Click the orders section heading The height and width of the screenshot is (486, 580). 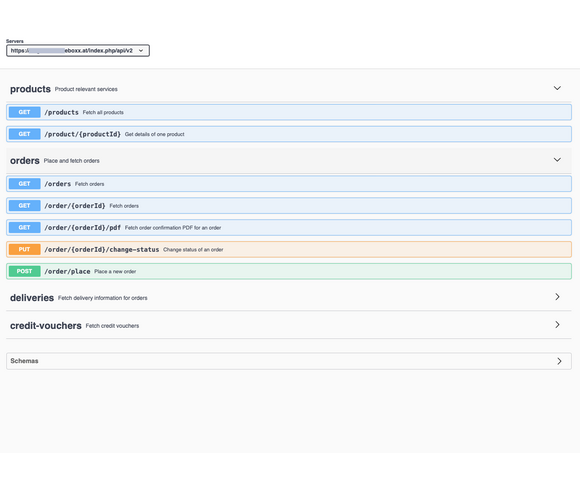[25, 161]
